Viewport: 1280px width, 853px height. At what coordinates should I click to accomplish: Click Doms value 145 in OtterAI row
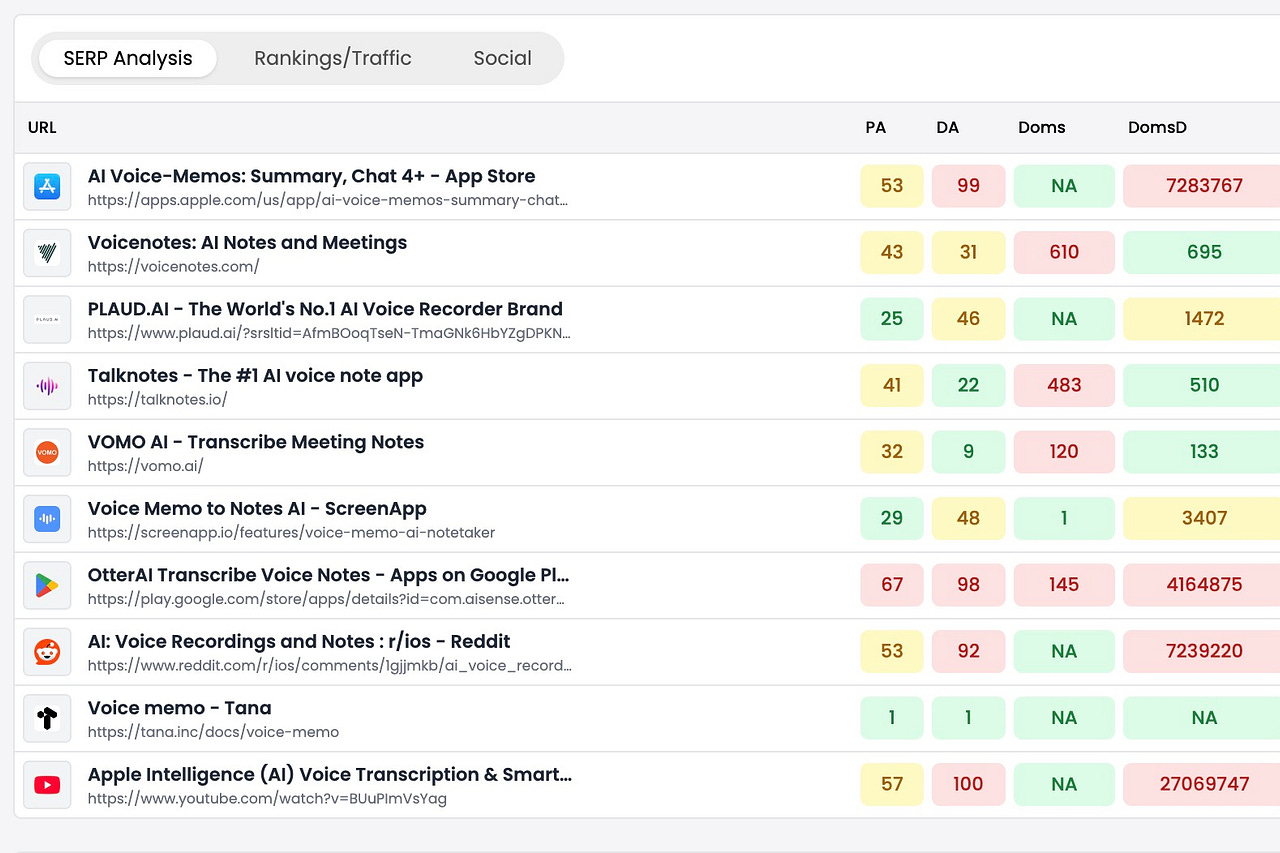pyautogui.click(x=1064, y=585)
